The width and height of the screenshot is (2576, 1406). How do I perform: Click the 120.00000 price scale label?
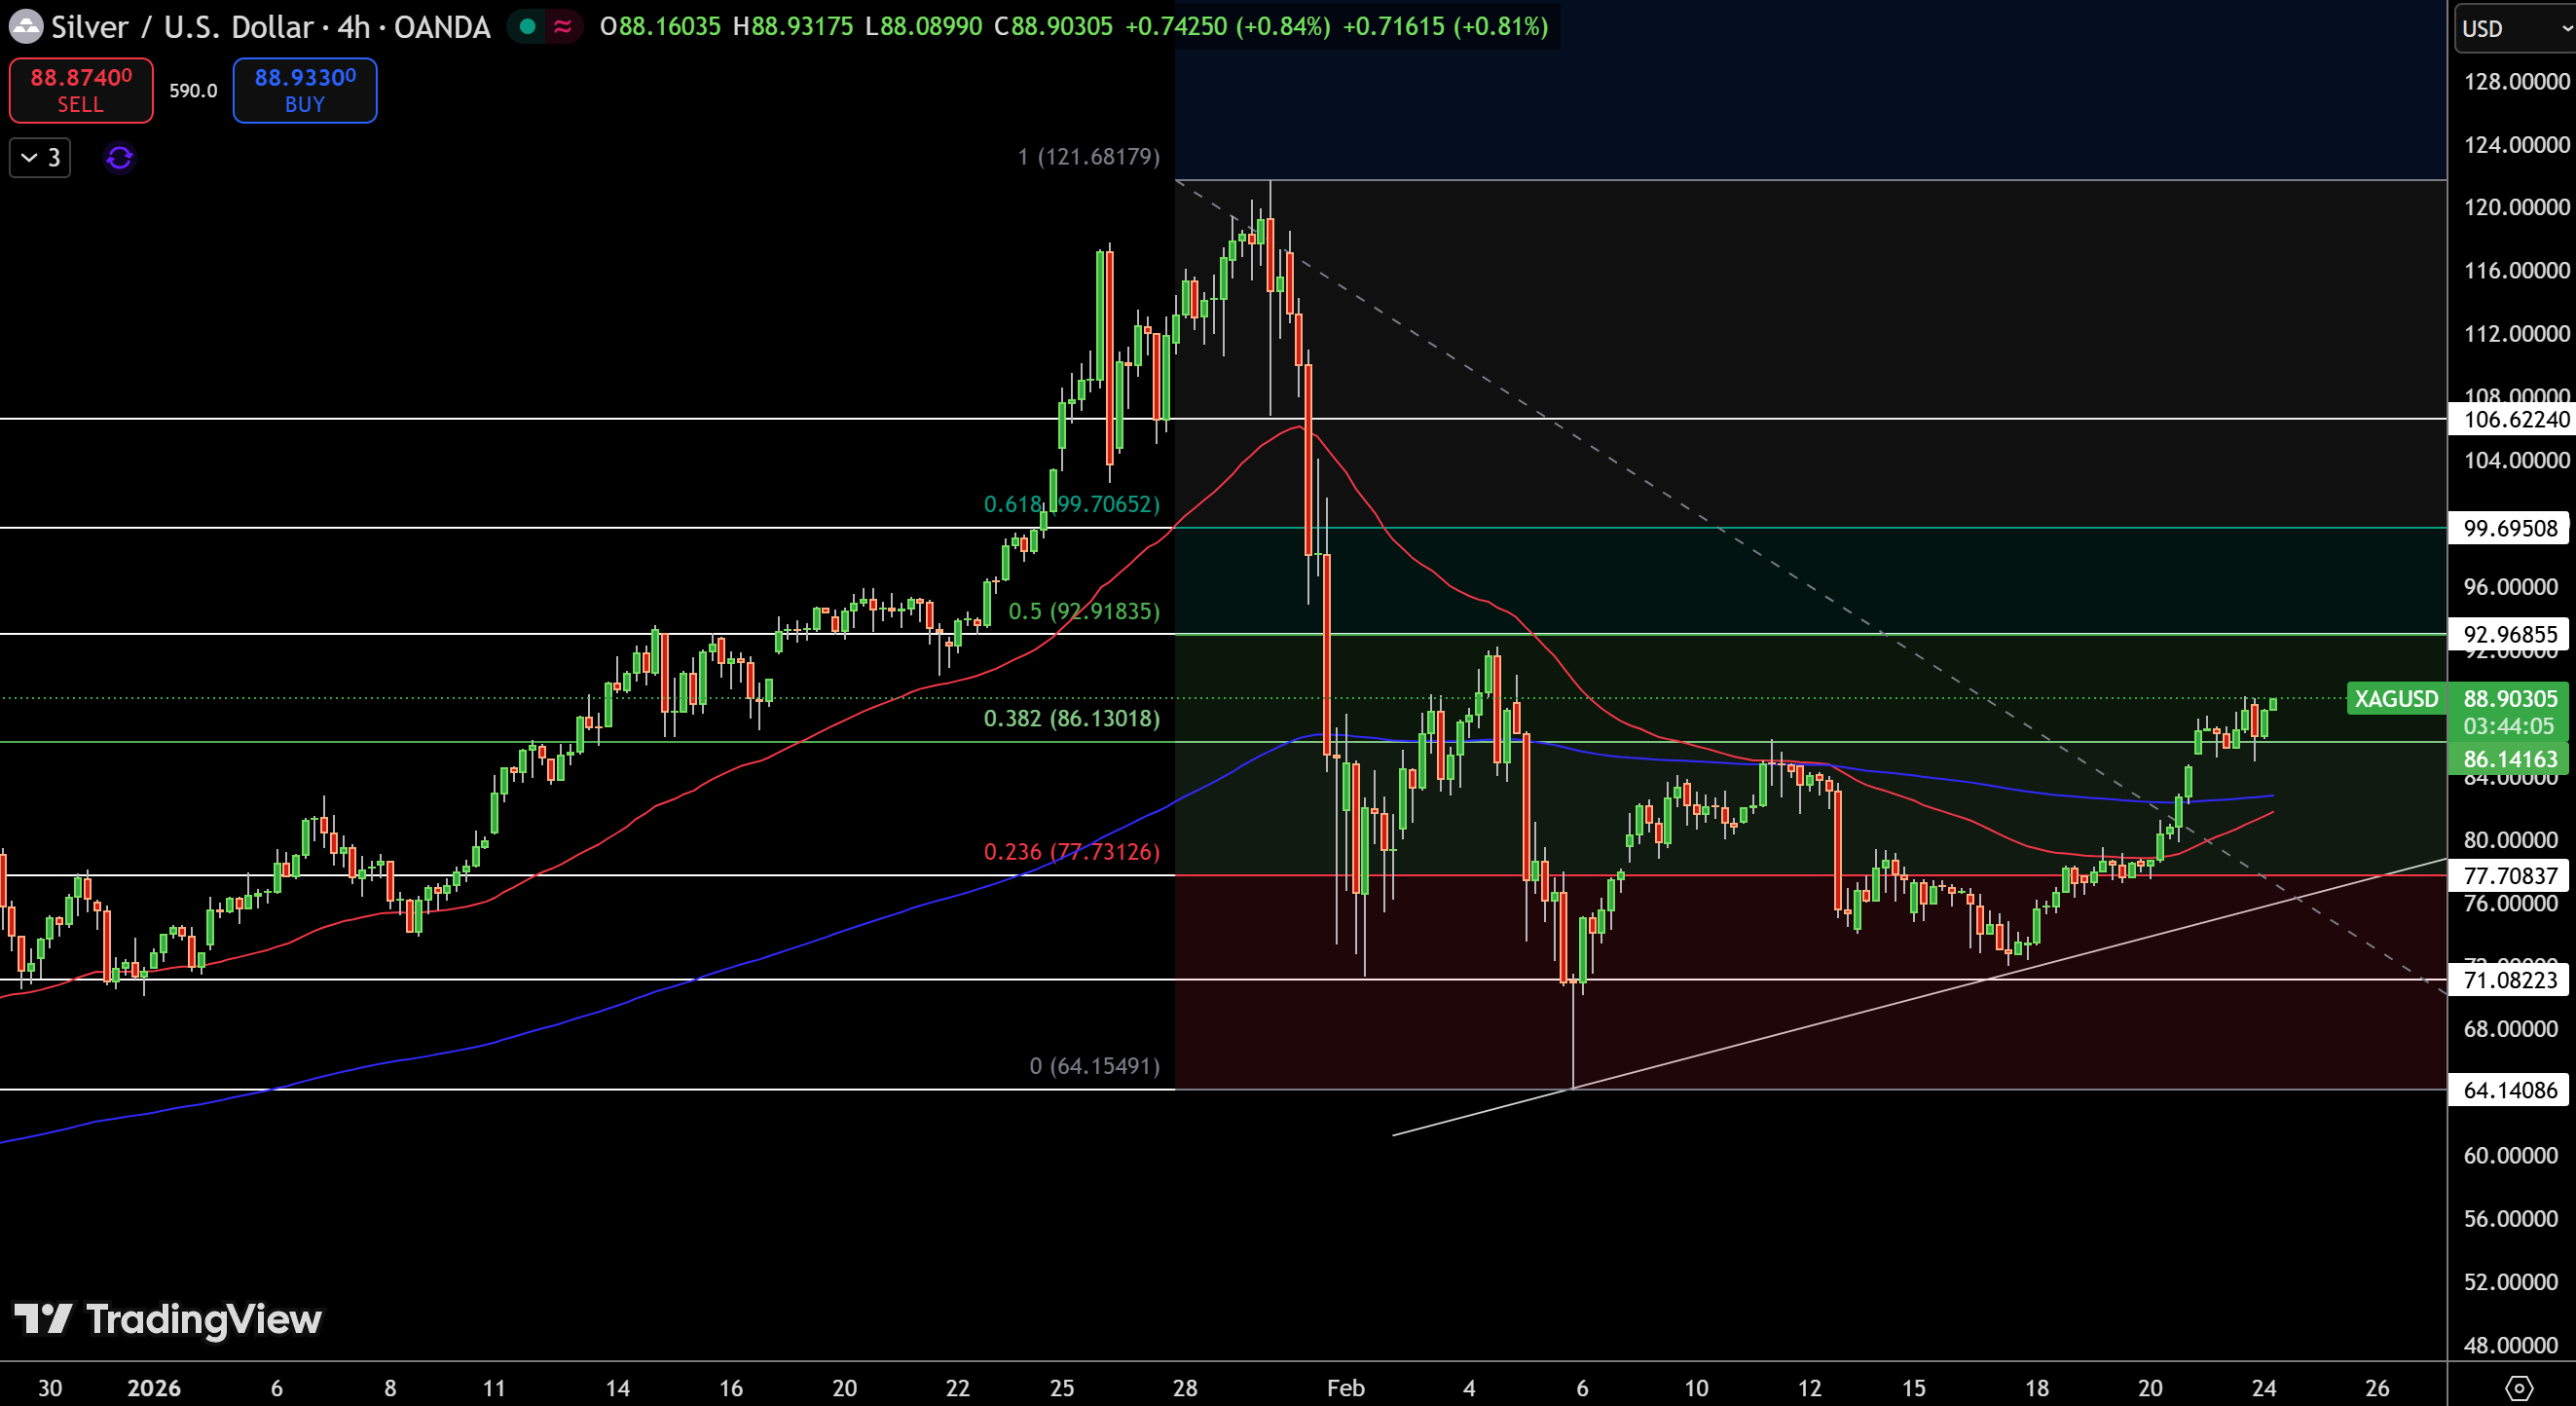(2516, 207)
